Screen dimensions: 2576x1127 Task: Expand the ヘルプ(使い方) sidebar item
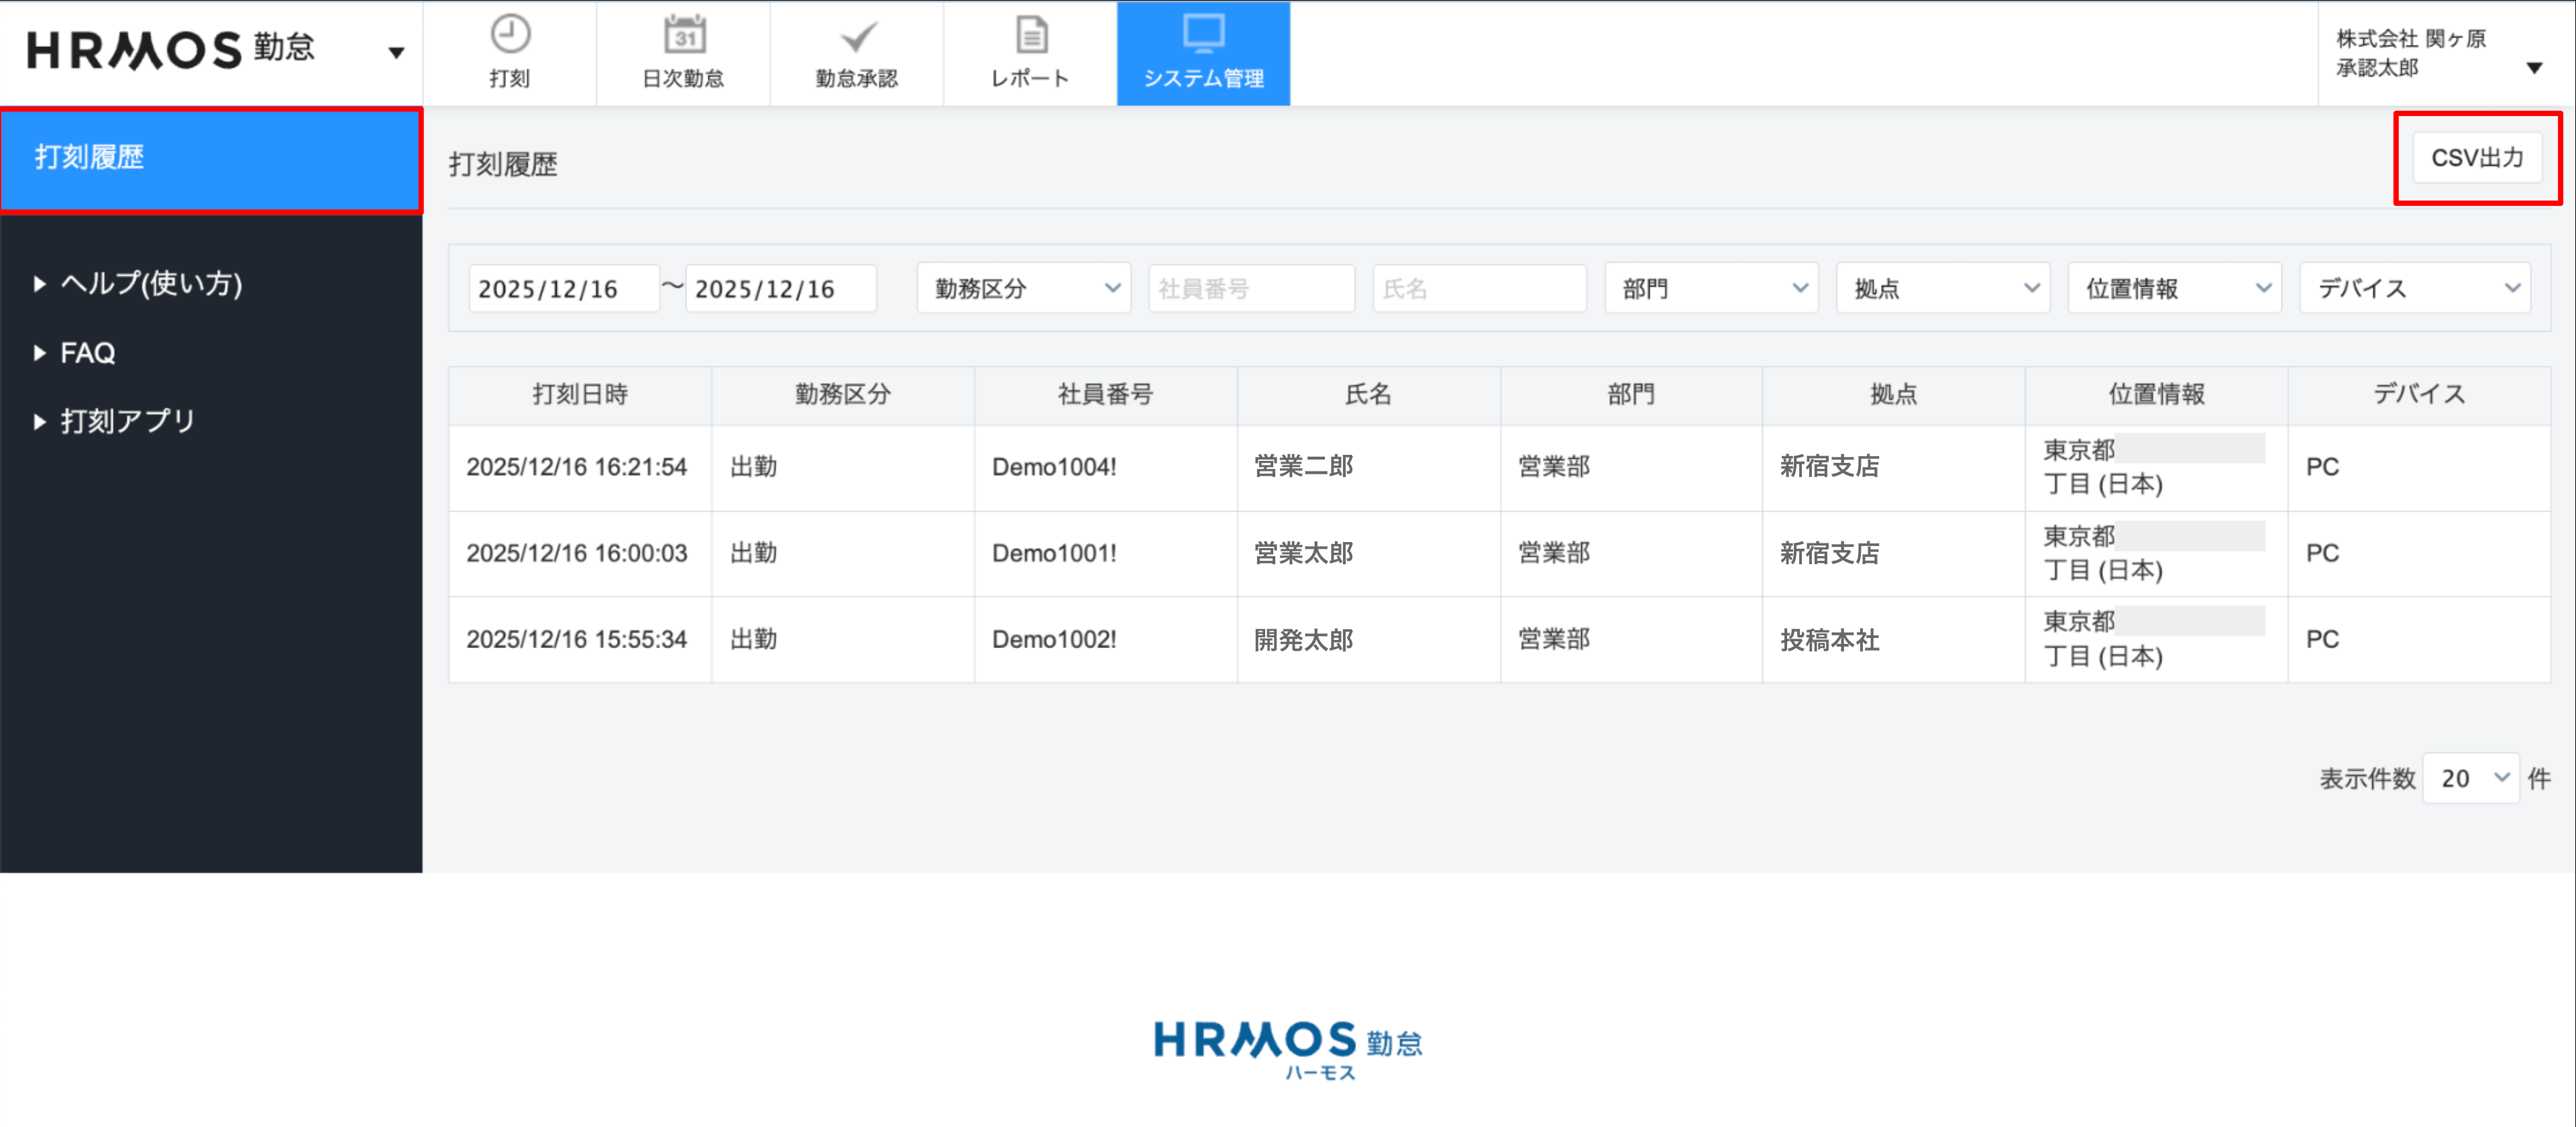(x=150, y=284)
